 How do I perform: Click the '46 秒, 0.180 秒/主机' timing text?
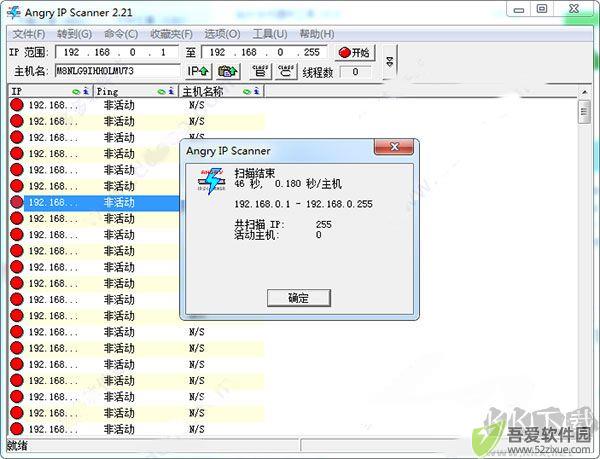coord(288,184)
